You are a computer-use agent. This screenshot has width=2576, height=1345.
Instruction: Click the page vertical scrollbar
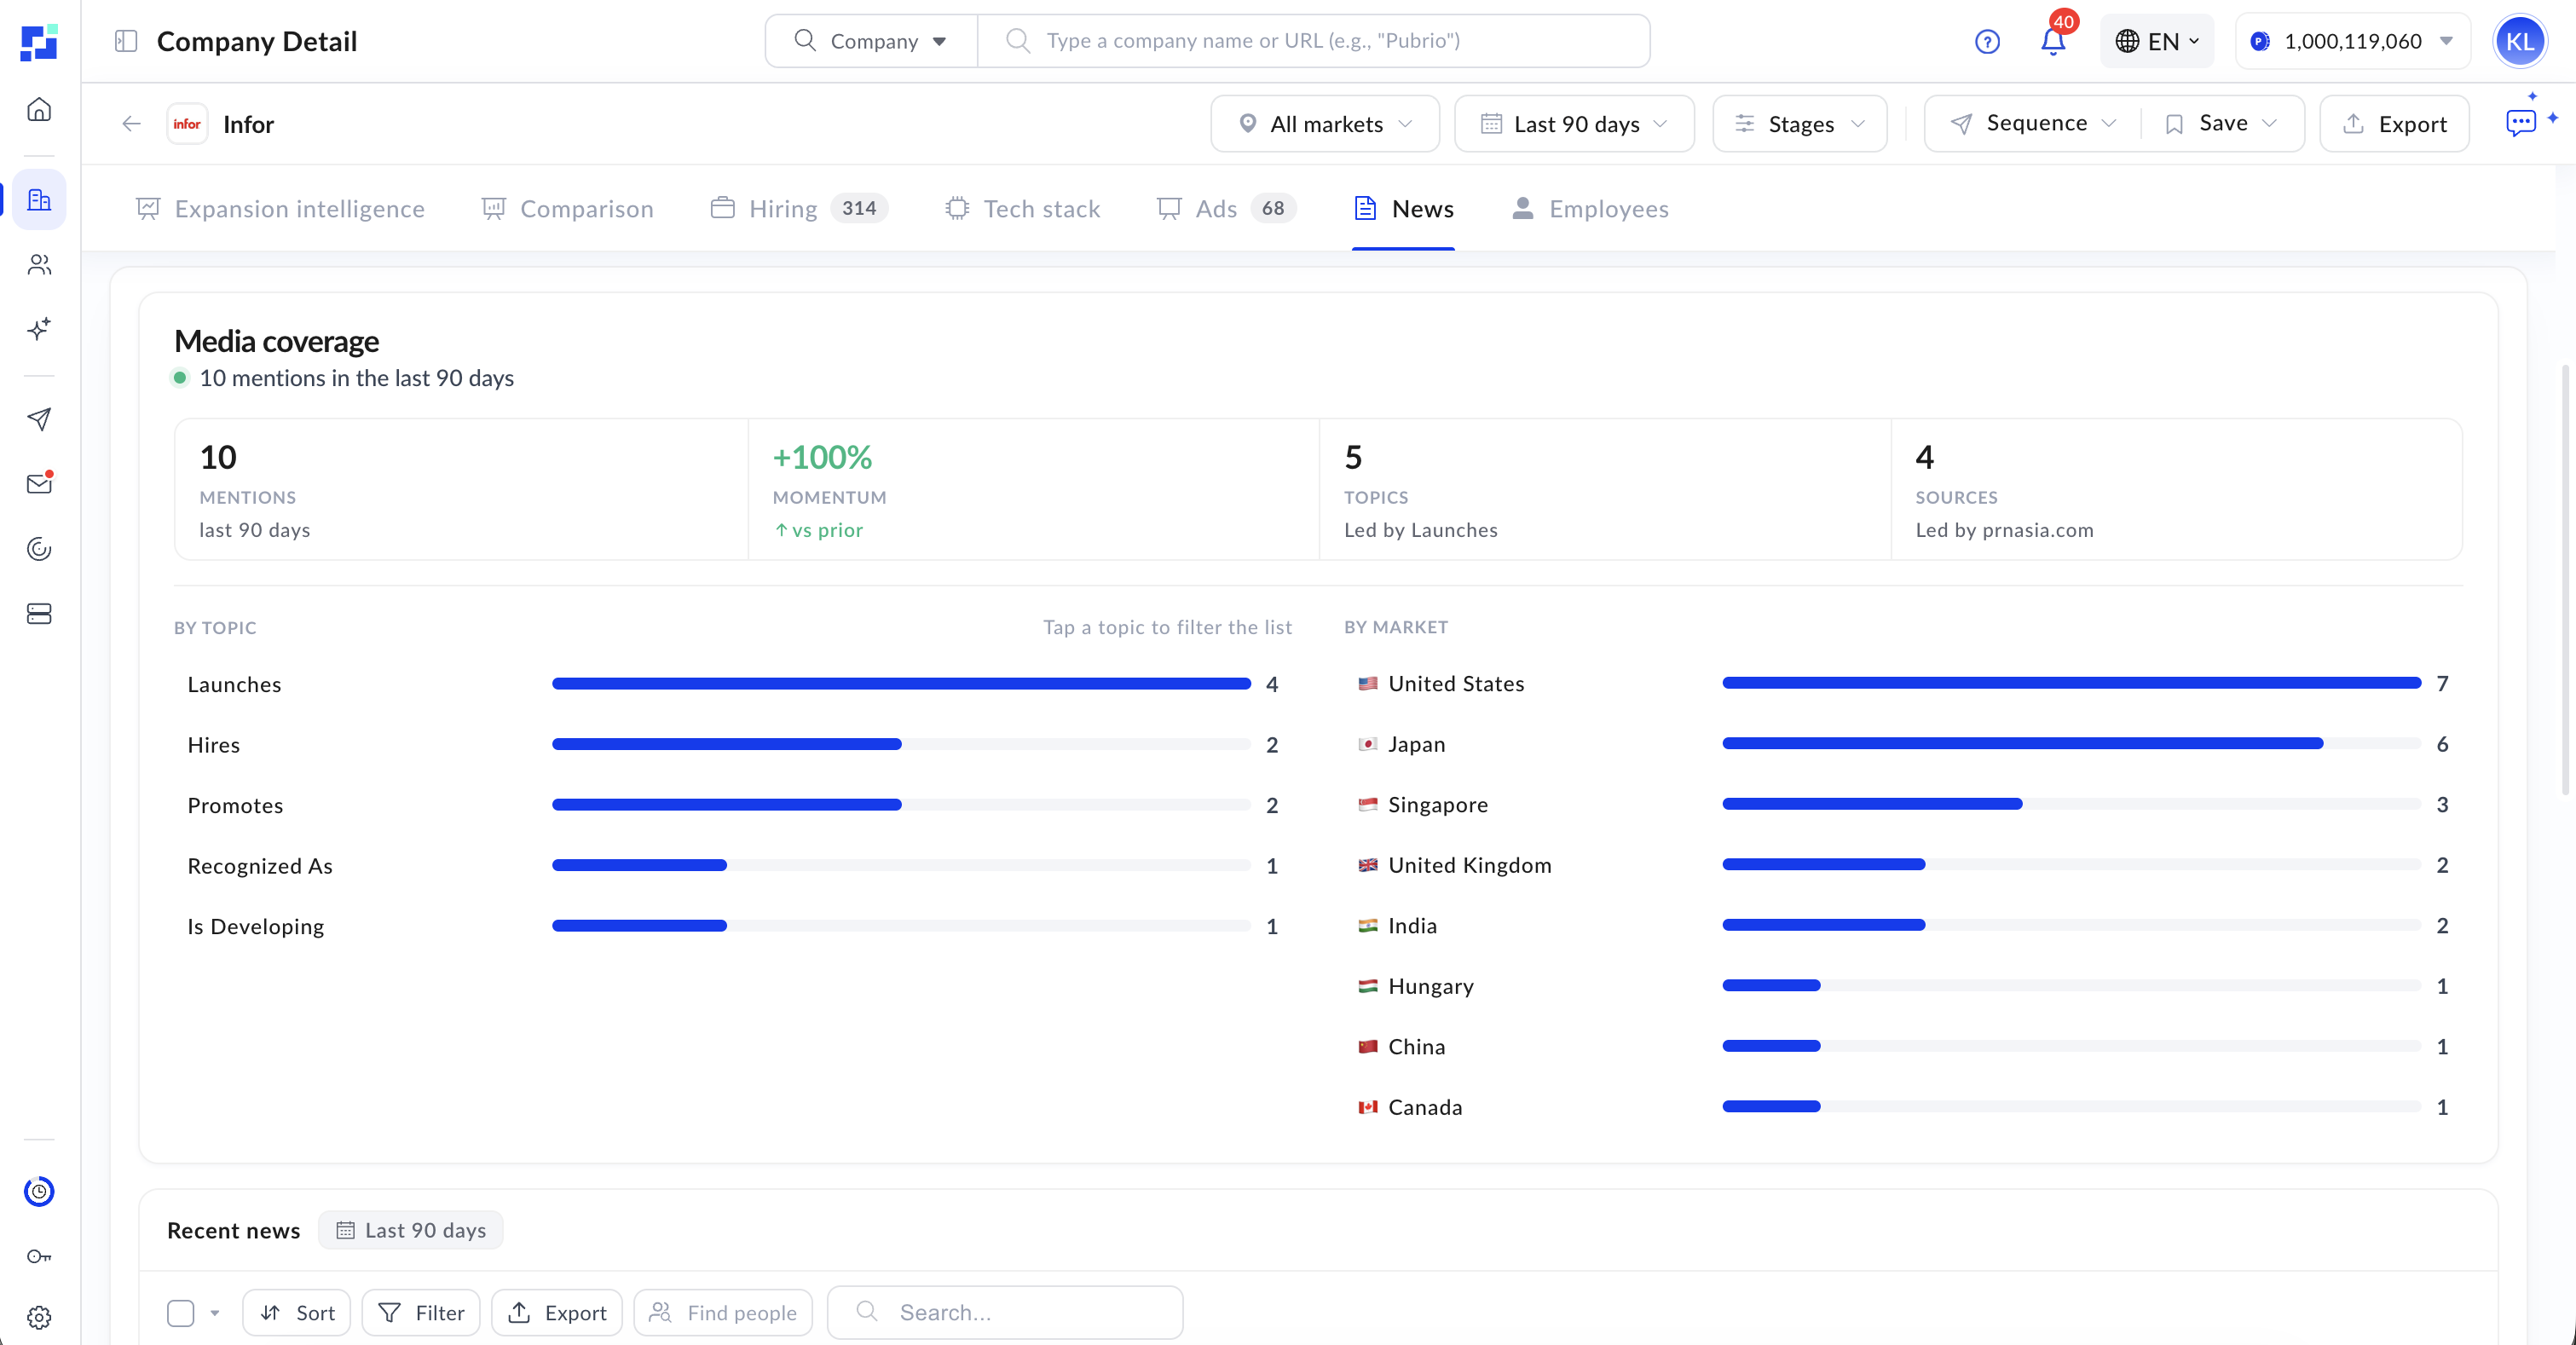[x=2565, y=580]
